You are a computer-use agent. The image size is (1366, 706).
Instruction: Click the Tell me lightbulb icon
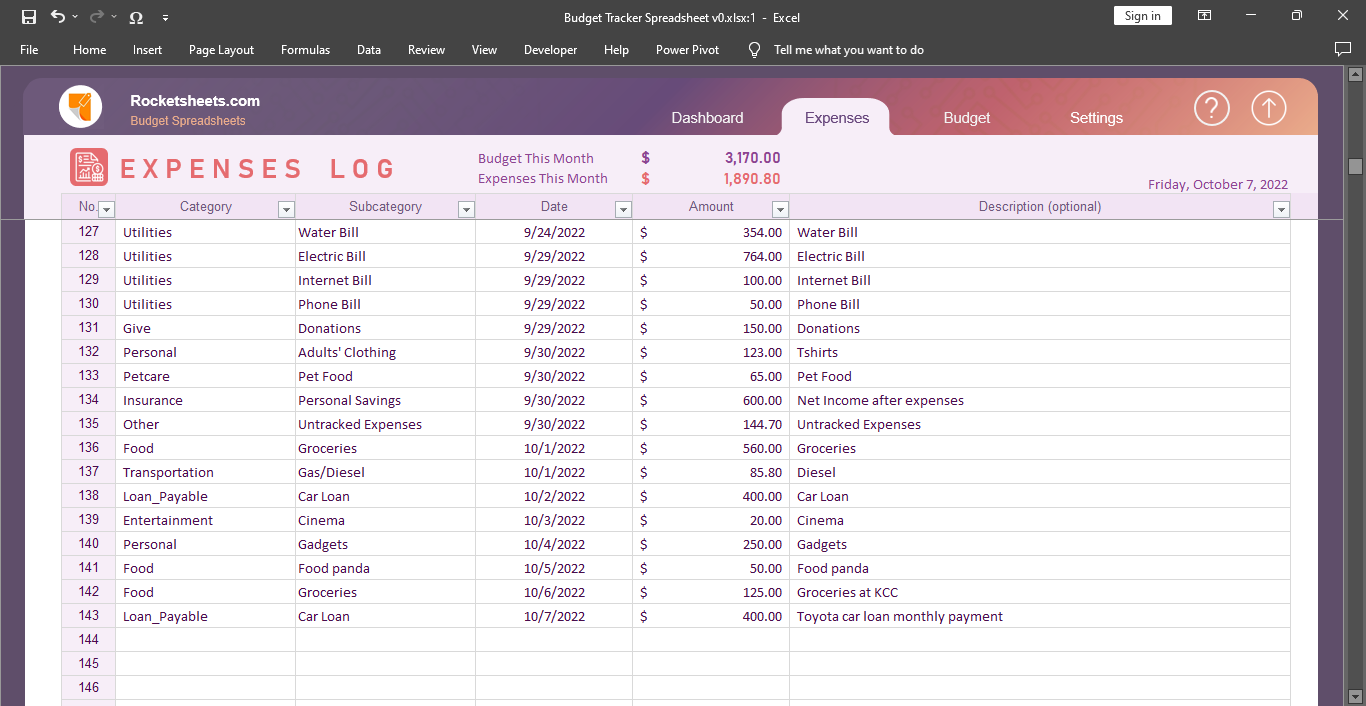click(755, 50)
